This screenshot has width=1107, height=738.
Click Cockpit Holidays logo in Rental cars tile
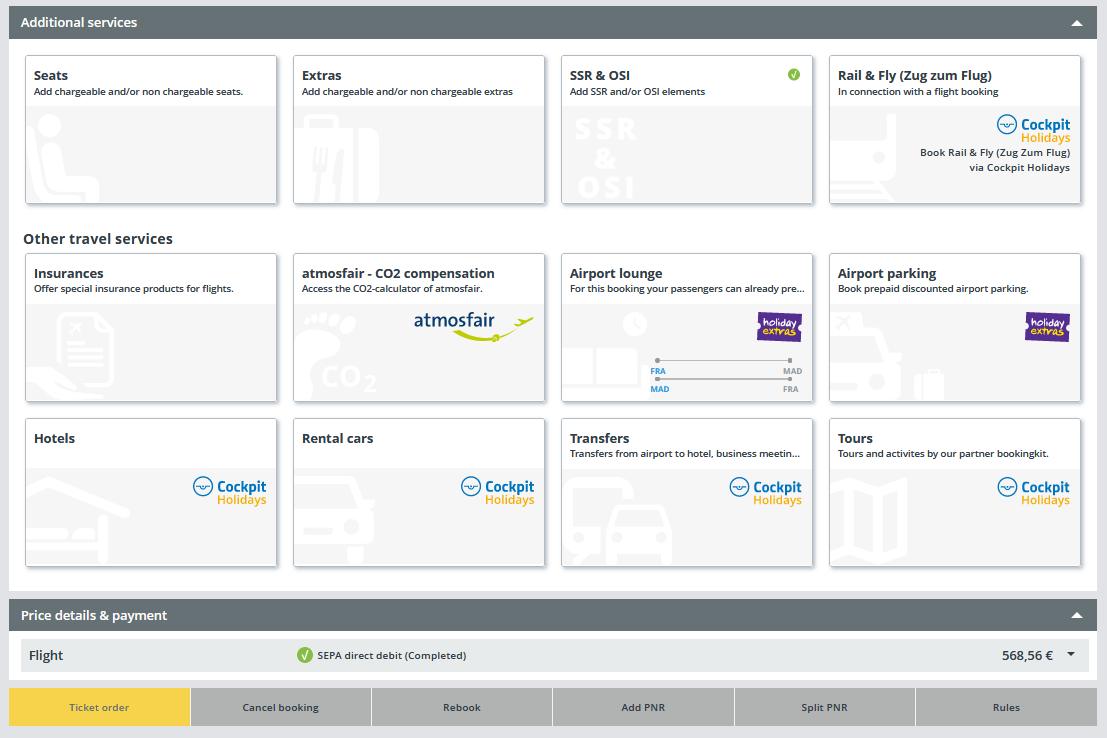[498, 492]
